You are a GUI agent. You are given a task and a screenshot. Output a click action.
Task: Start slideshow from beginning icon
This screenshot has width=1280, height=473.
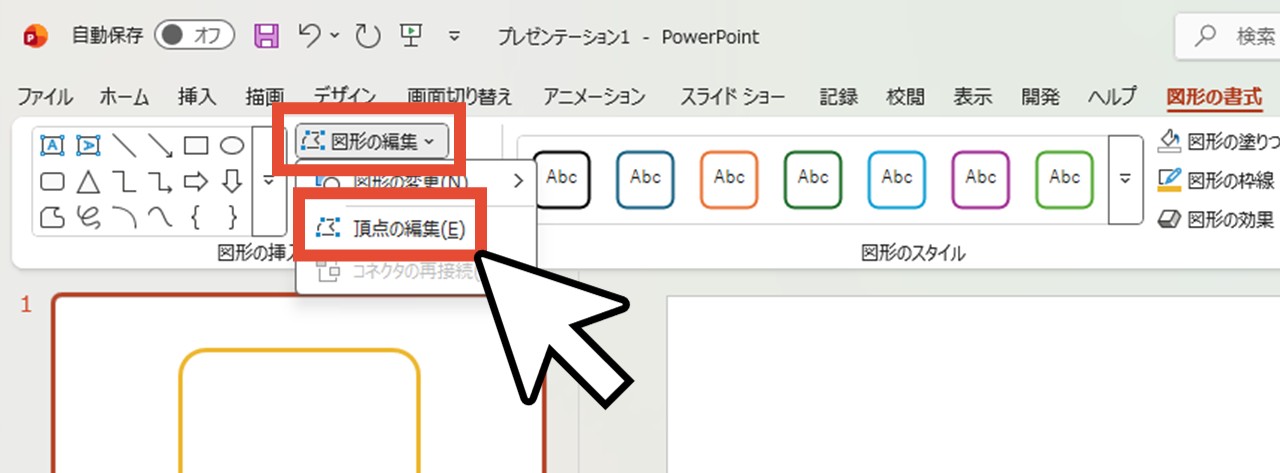click(x=411, y=36)
